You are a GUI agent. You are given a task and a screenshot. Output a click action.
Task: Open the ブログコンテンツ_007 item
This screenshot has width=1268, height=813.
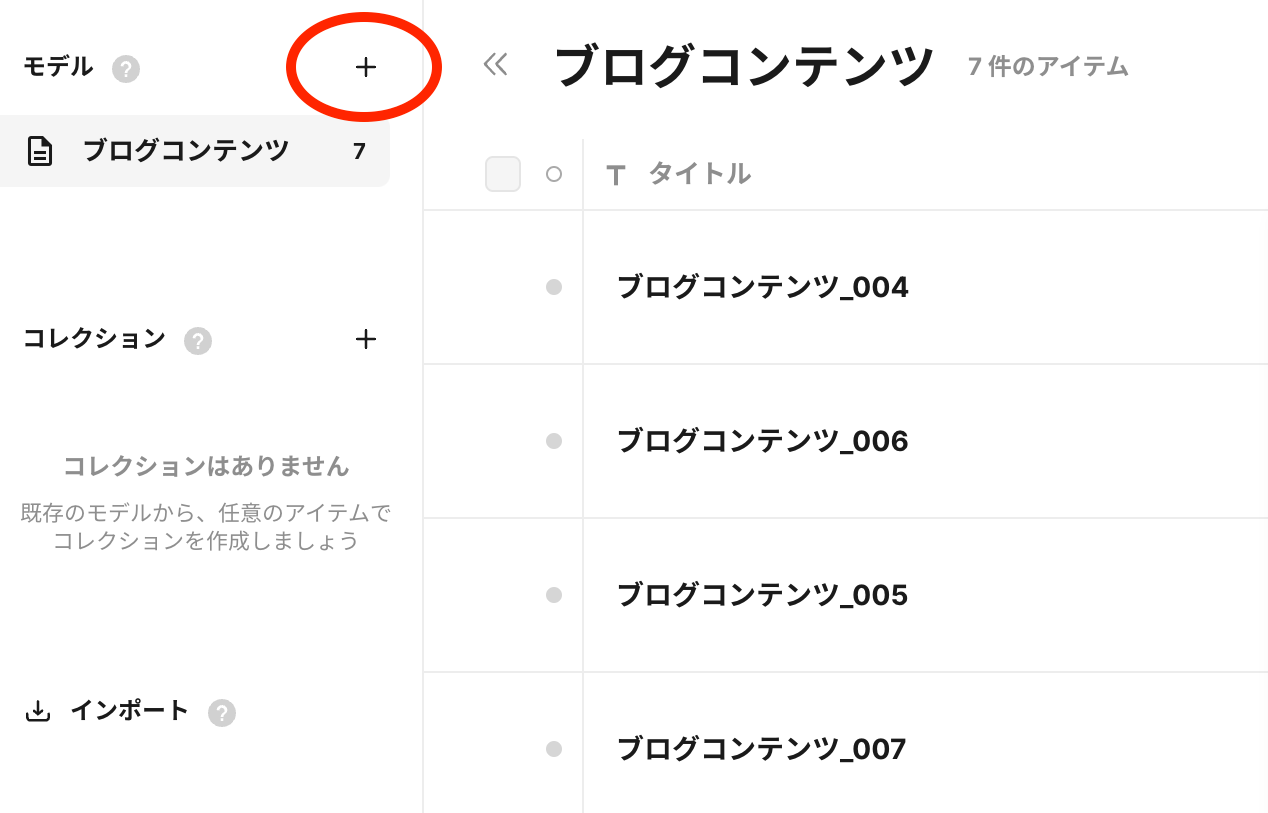(x=761, y=749)
